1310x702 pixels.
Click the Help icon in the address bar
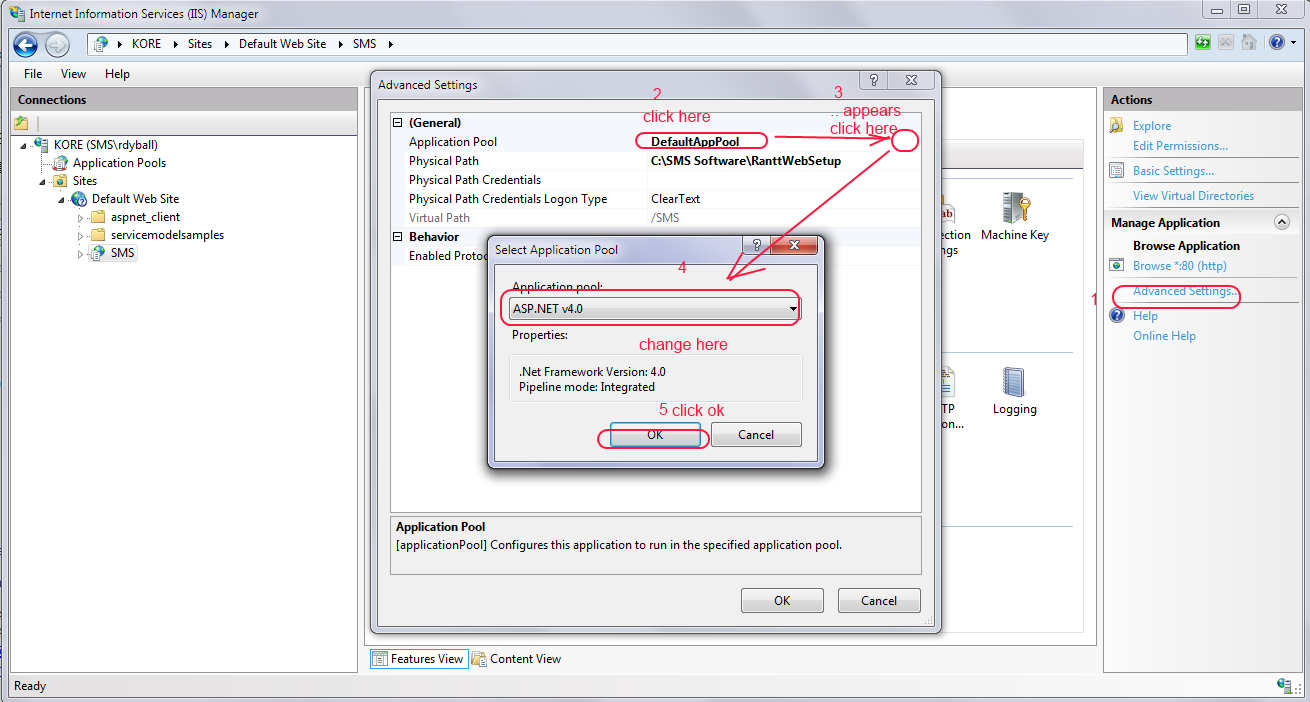pyautogui.click(x=1277, y=43)
